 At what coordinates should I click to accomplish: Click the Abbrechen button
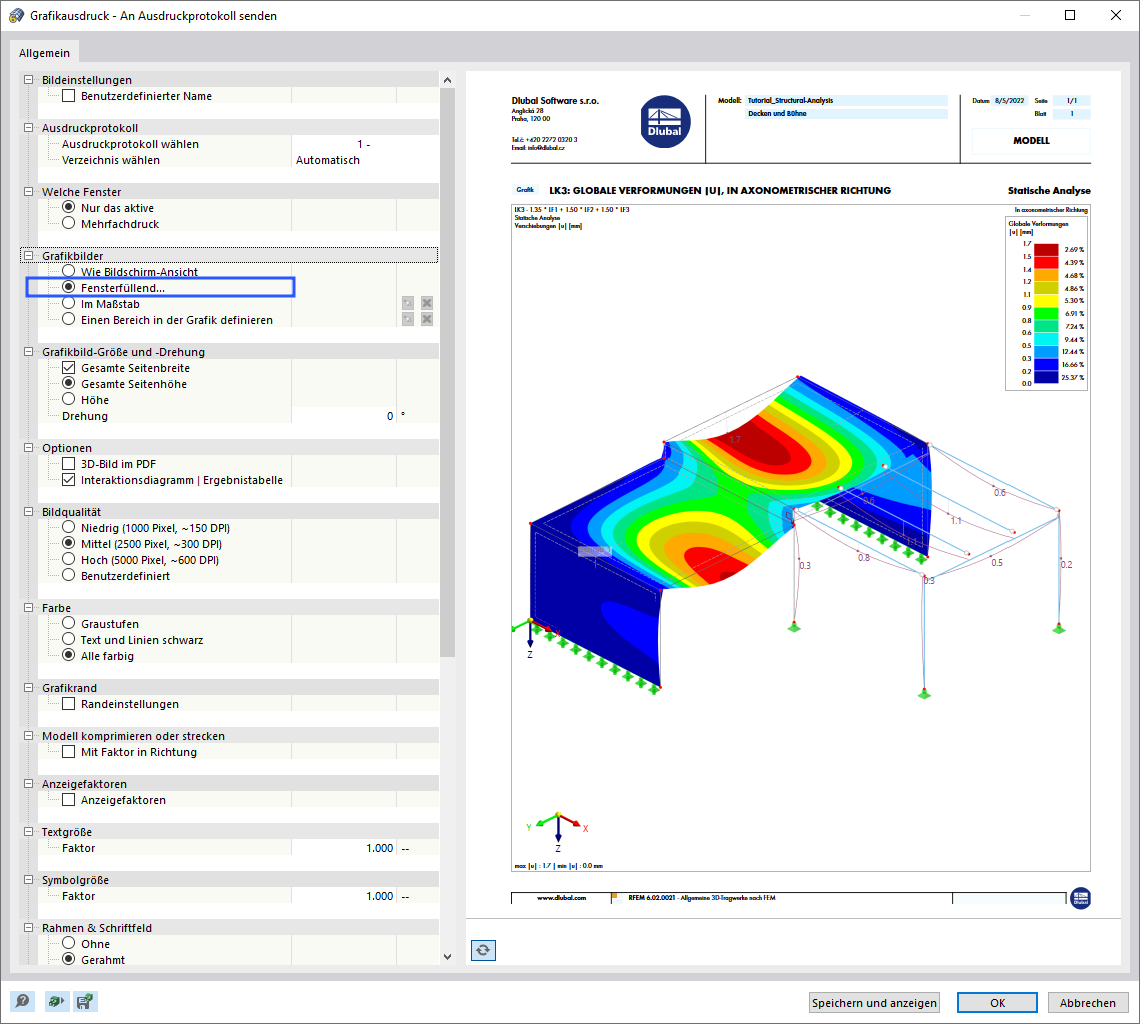click(1088, 1003)
